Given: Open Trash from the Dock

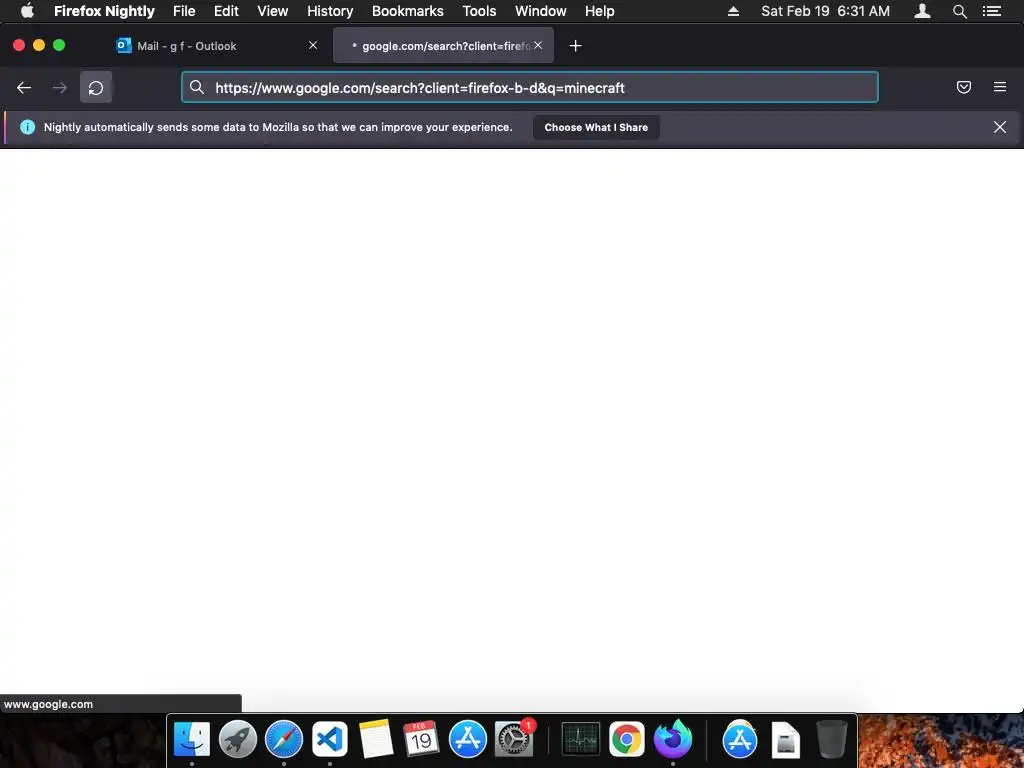Looking at the screenshot, I should pos(832,739).
